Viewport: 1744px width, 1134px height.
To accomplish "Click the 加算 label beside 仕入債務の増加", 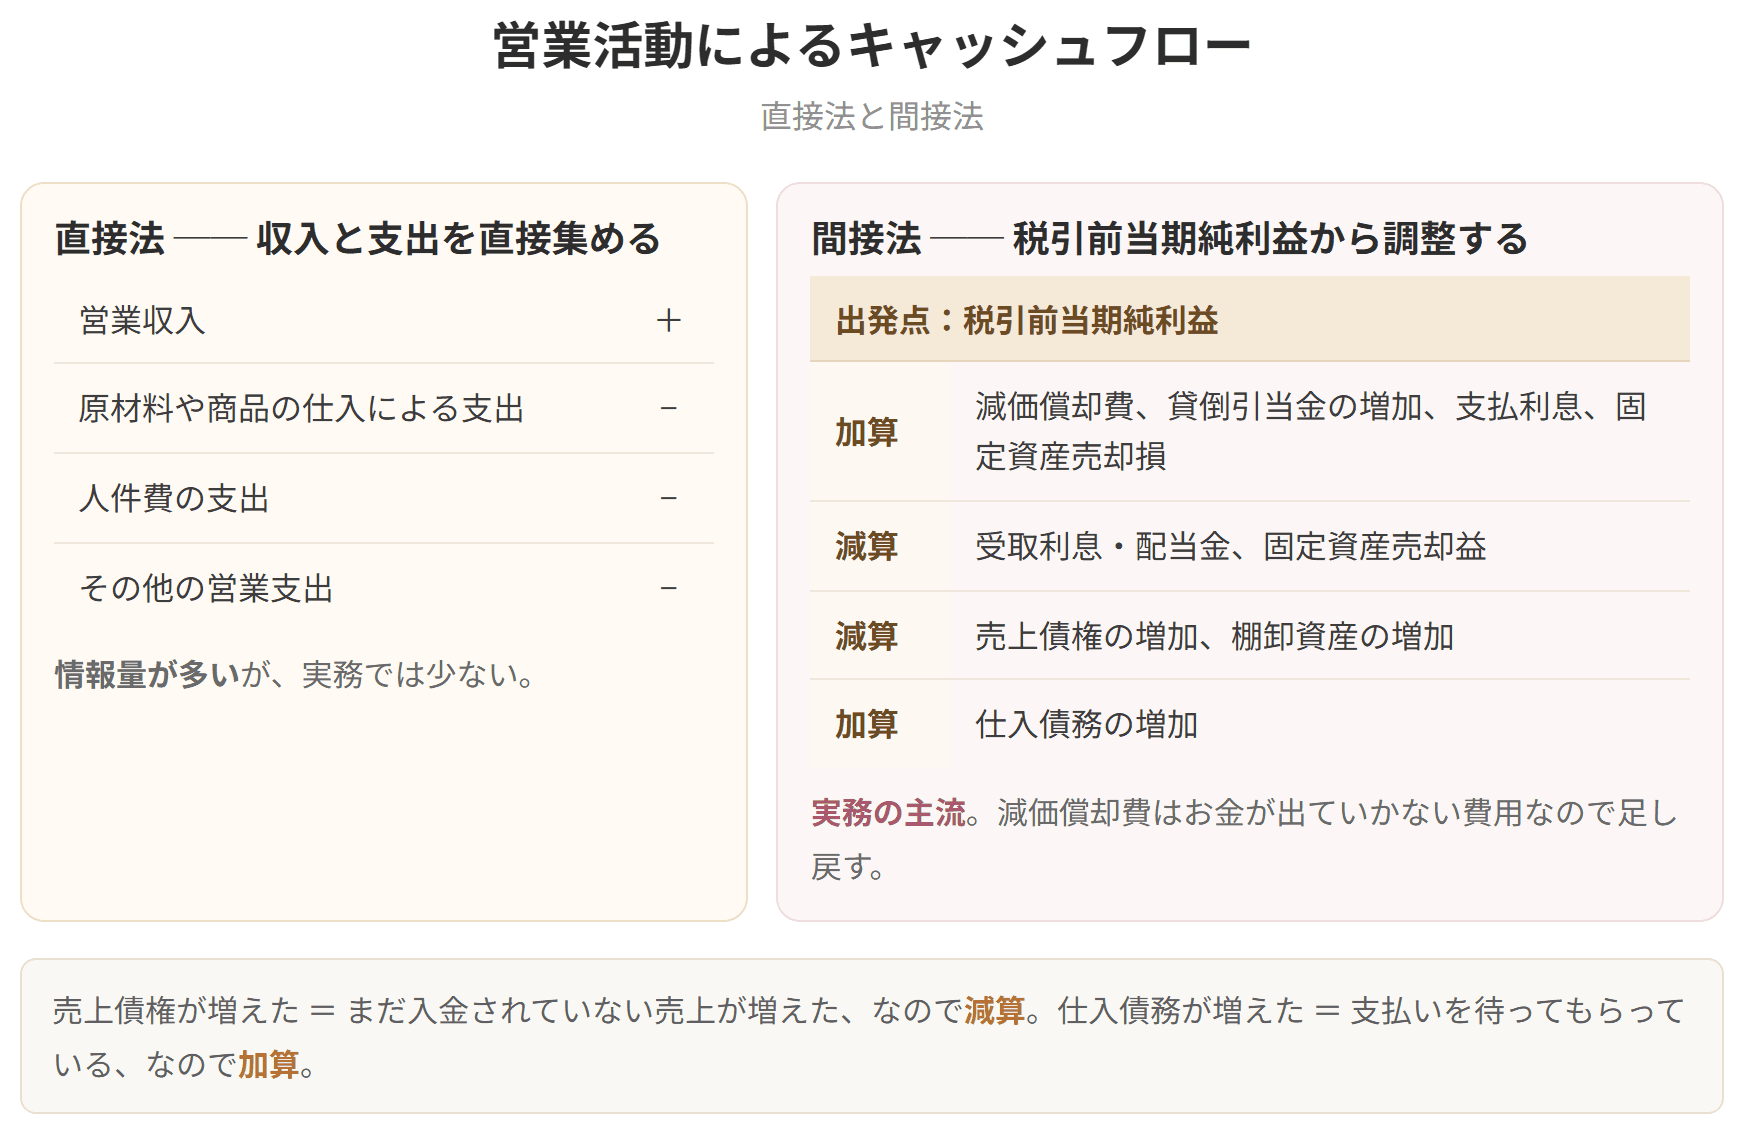I will click(867, 725).
